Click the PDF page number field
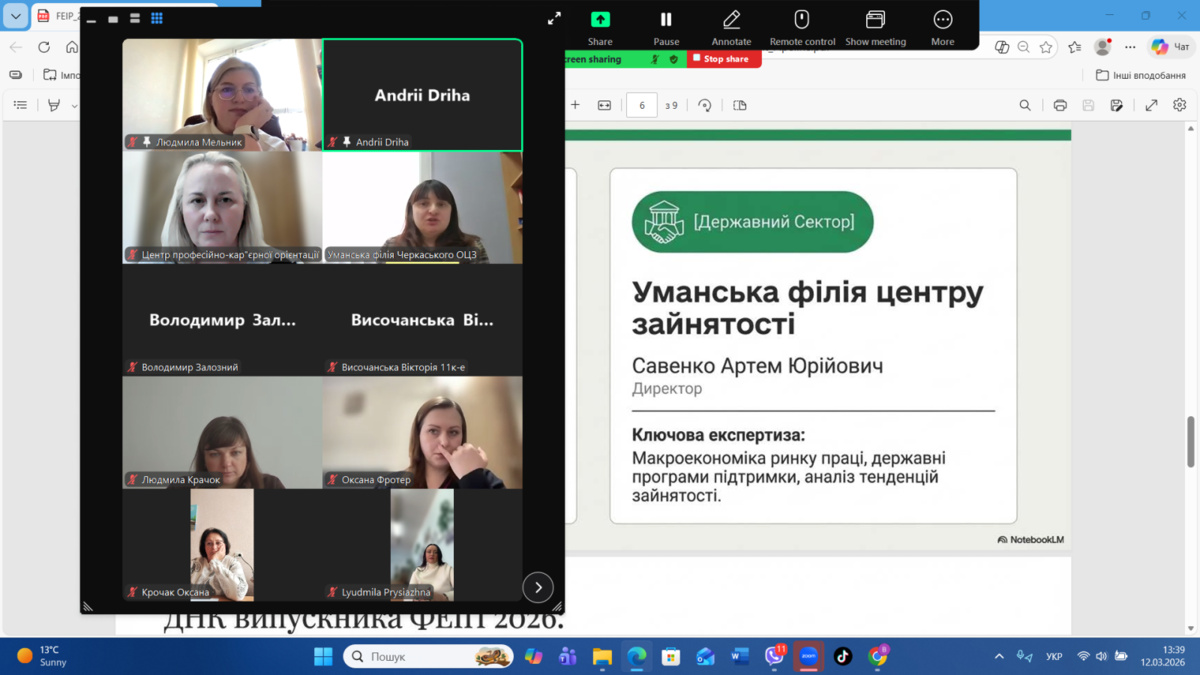 click(642, 105)
